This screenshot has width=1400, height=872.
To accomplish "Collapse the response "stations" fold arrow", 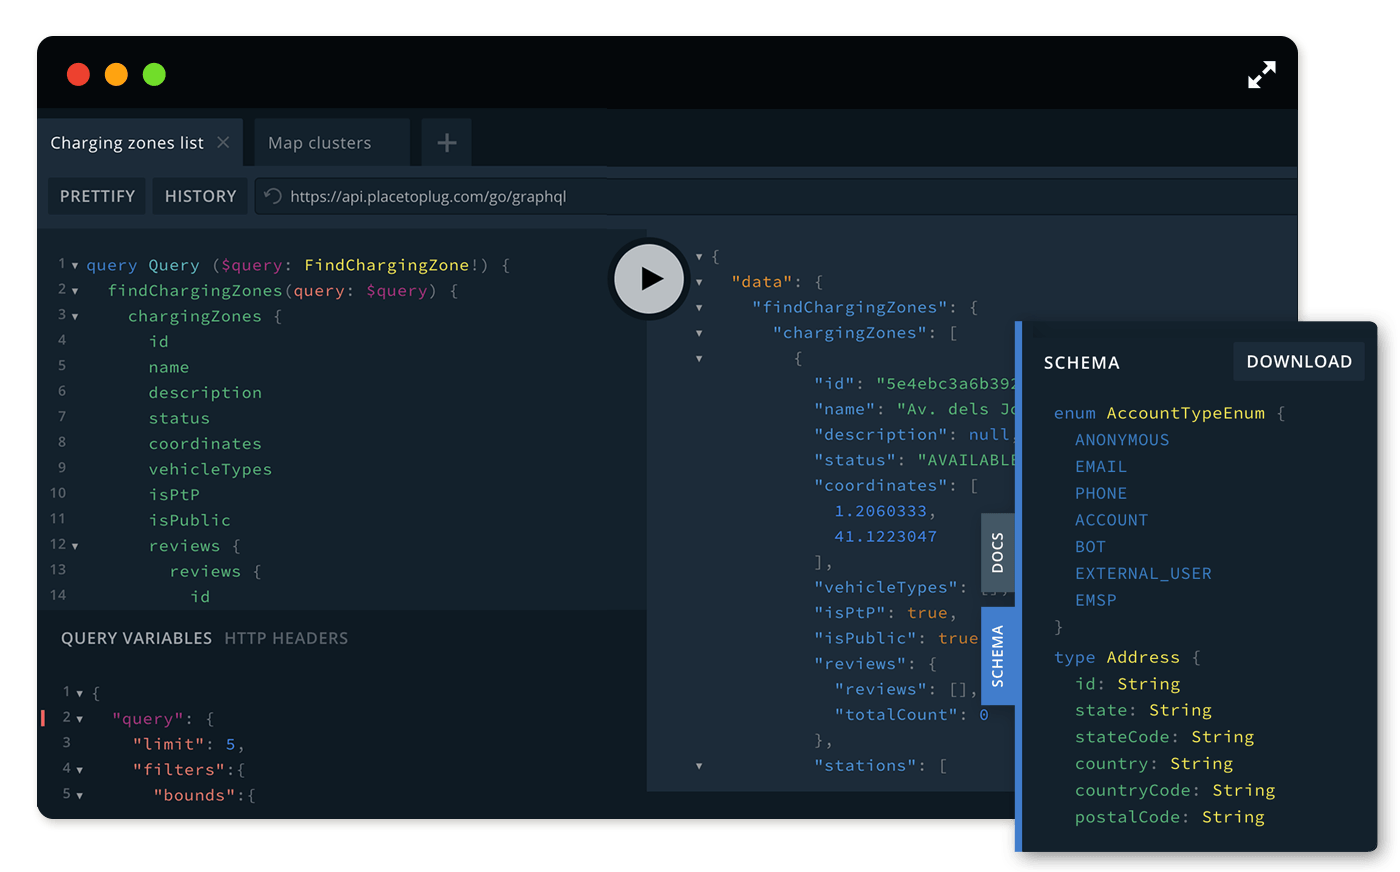I will coord(699,766).
